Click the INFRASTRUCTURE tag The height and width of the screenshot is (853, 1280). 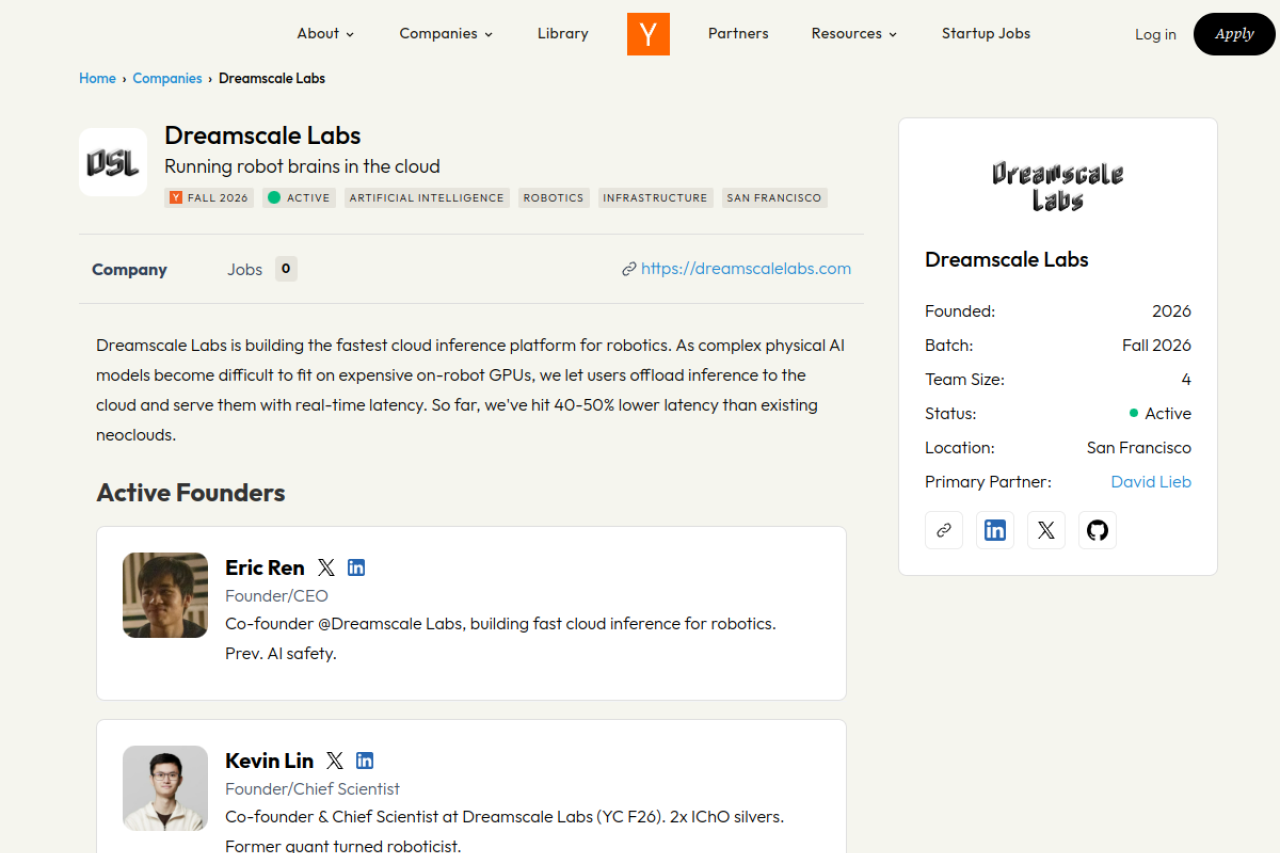coord(655,198)
